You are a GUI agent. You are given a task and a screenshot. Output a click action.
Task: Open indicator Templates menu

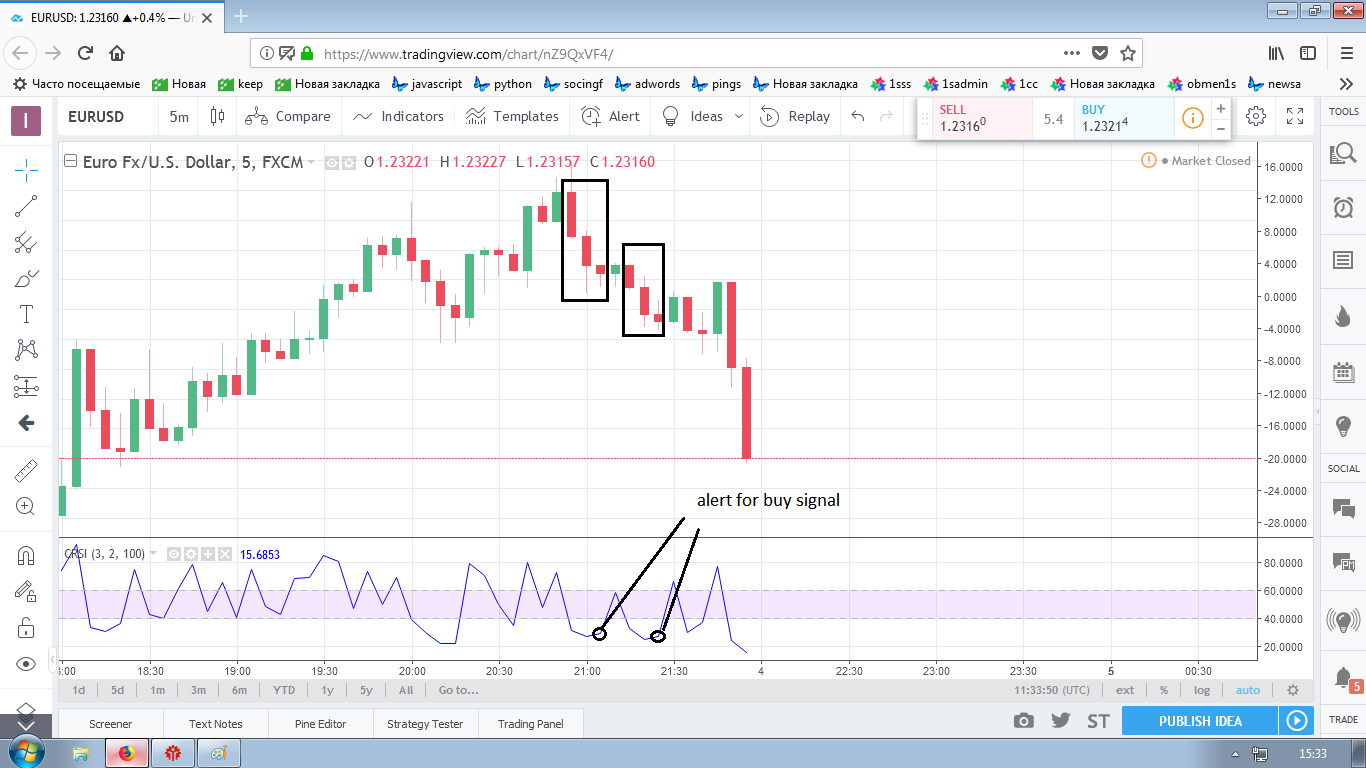[512, 116]
